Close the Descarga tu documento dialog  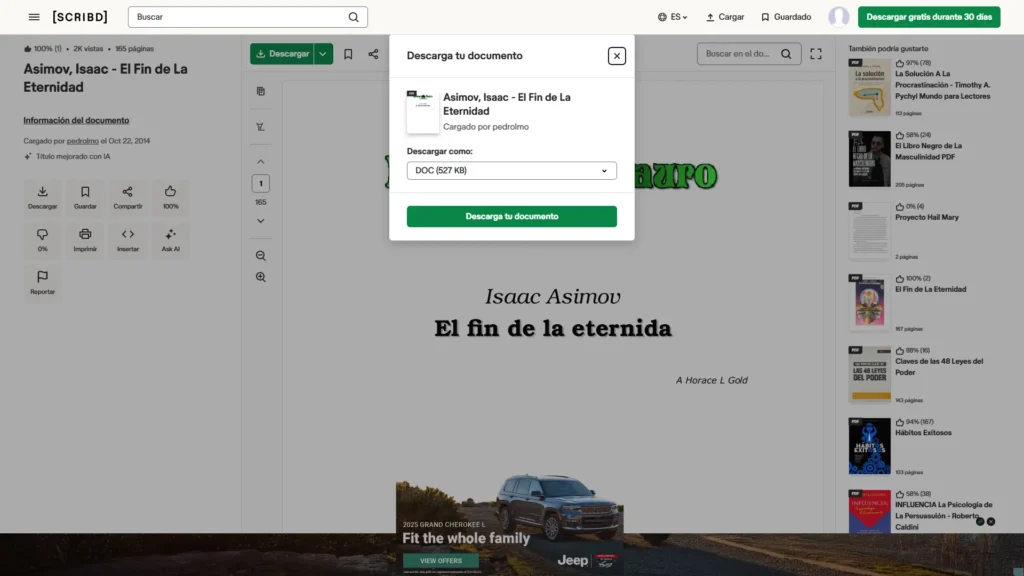click(616, 56)
